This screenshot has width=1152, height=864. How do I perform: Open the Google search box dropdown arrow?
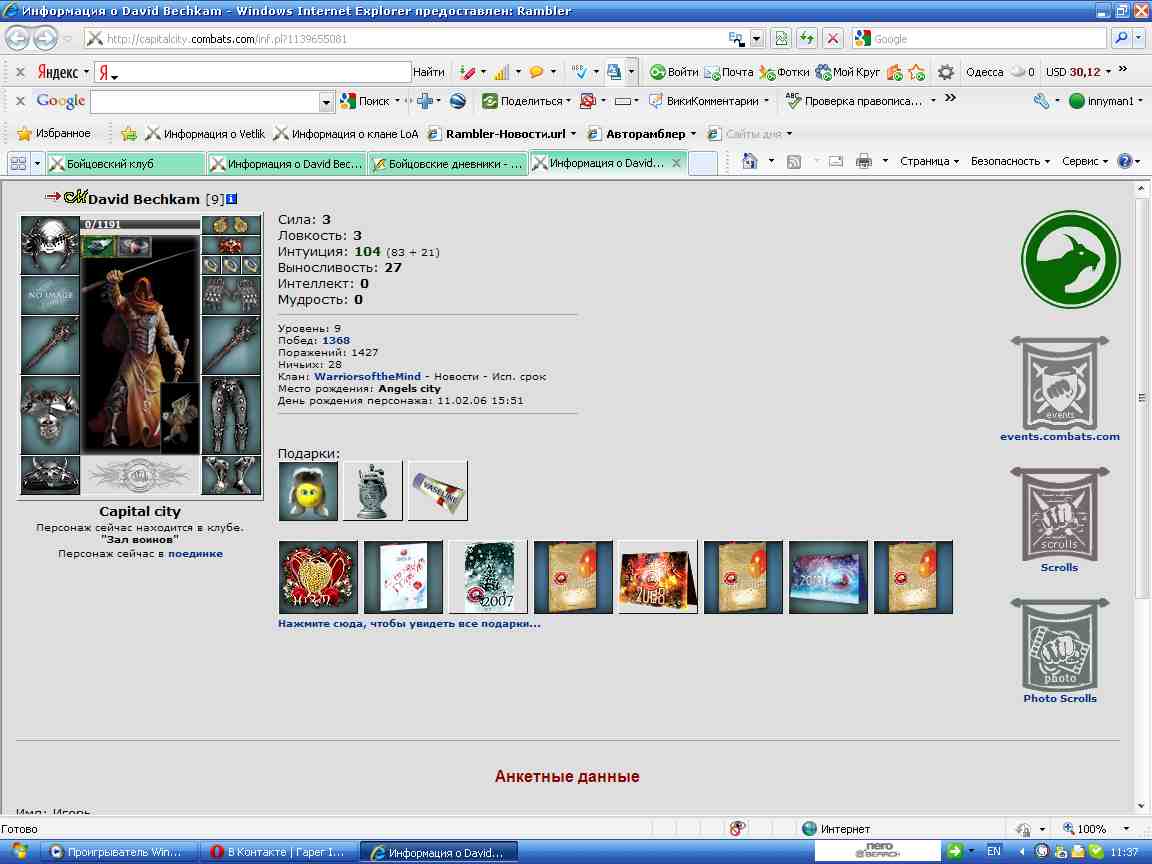(326, 102)
